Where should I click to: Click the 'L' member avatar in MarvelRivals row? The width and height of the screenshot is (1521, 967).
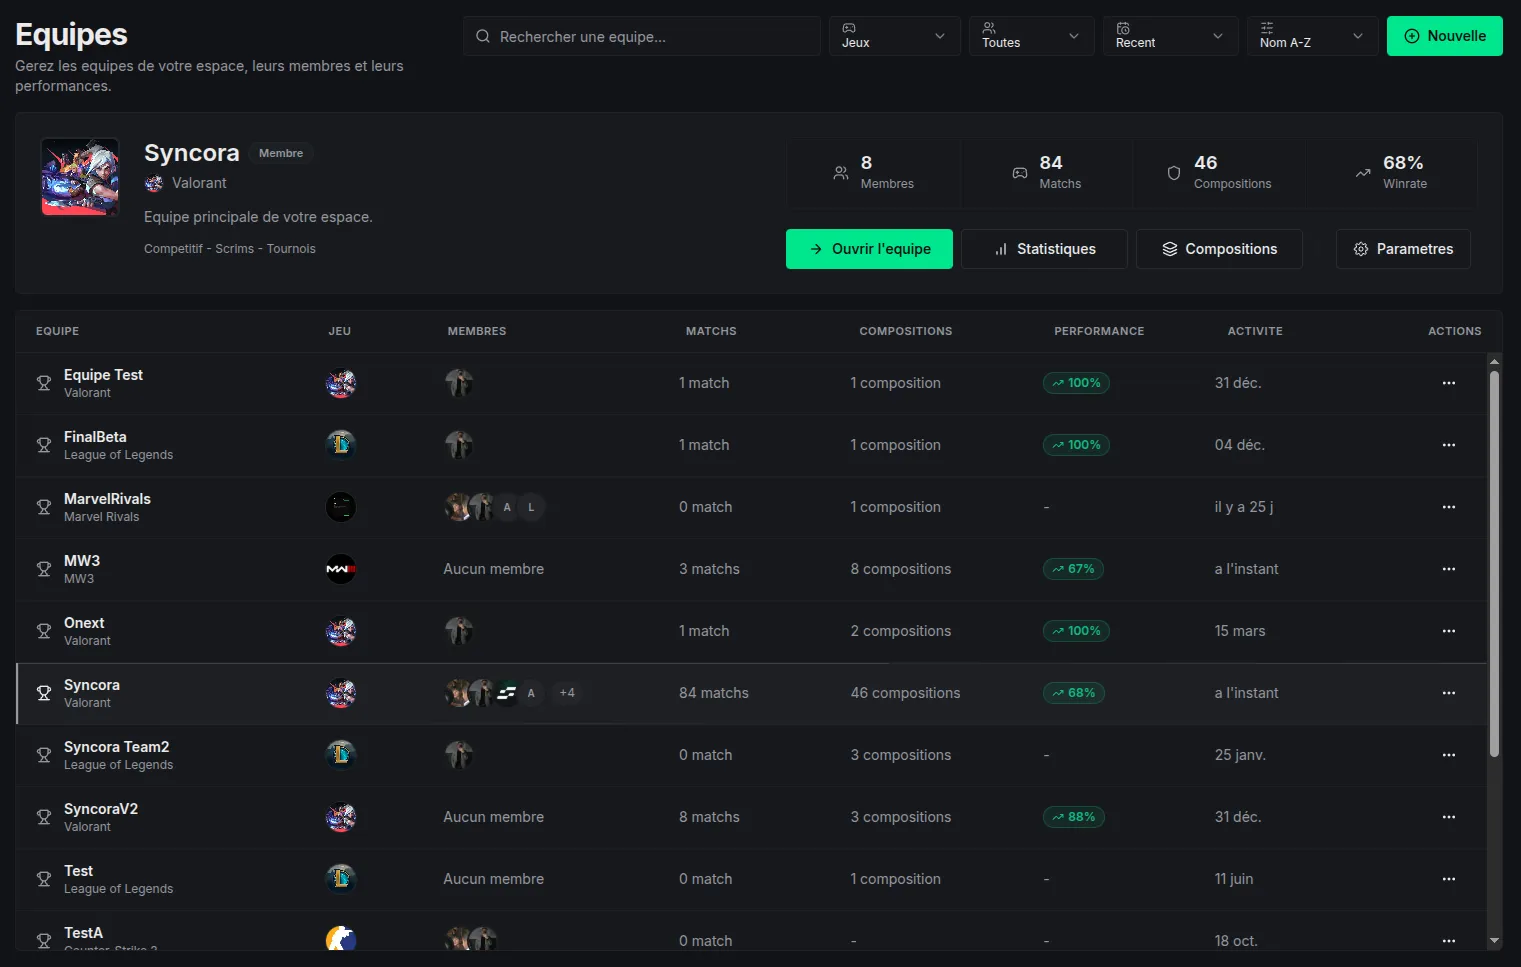(x=531, y=507)
